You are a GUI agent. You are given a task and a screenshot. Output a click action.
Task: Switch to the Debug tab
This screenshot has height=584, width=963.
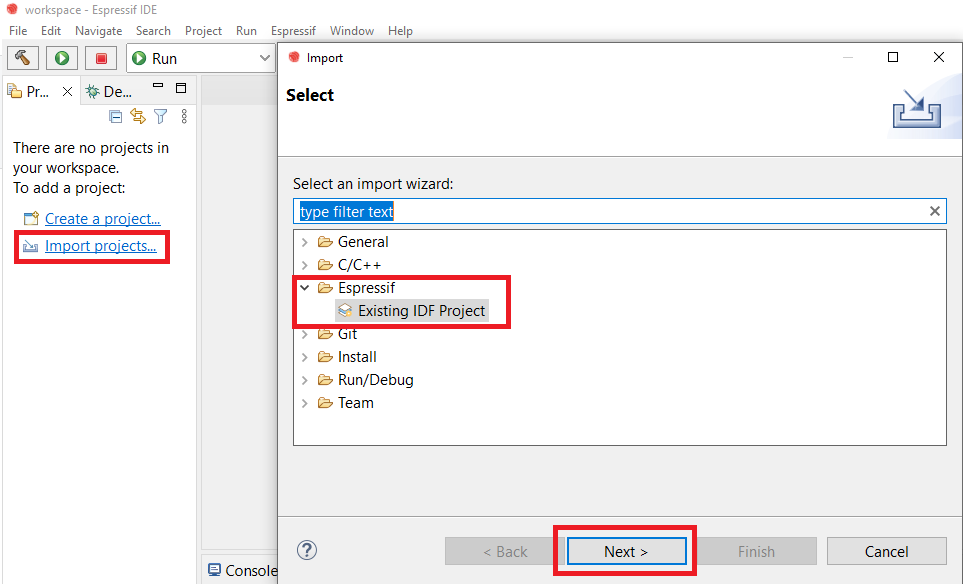click(108, 91)
